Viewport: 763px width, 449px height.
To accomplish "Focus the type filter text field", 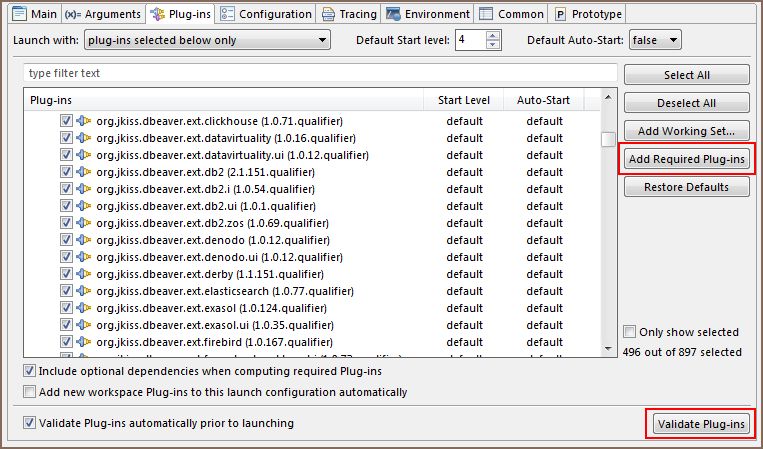I will [320, 73].
